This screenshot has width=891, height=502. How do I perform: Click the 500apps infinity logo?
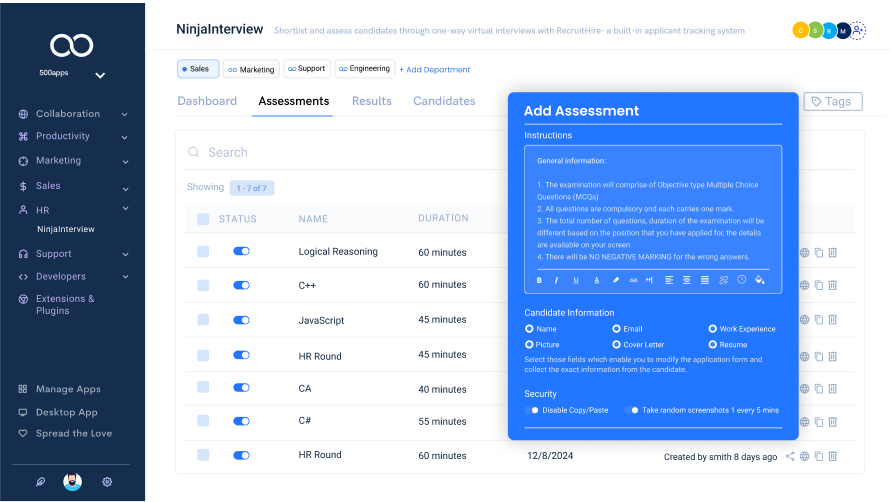pos(72,45)
